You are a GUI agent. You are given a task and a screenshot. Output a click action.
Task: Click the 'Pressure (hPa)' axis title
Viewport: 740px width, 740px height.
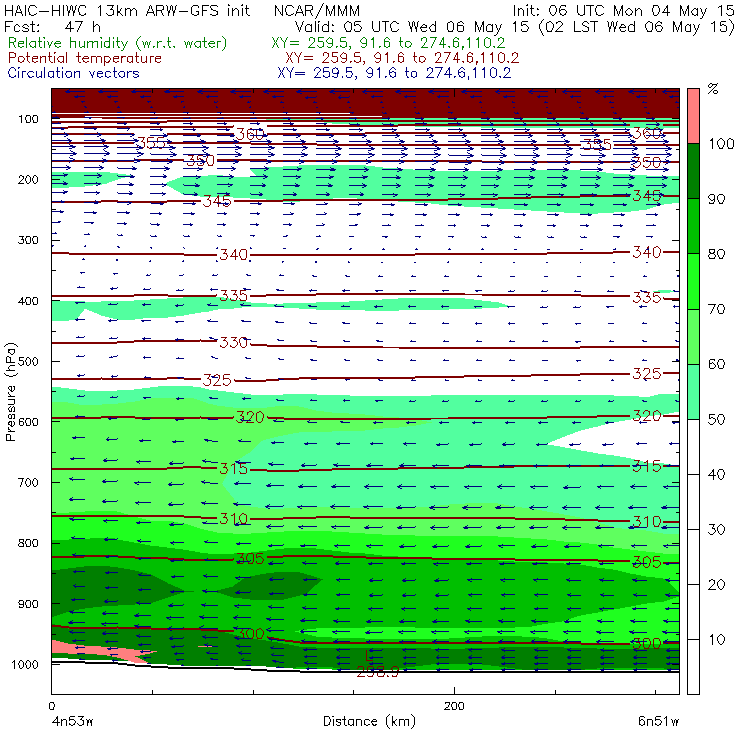(x=11, y=392)
